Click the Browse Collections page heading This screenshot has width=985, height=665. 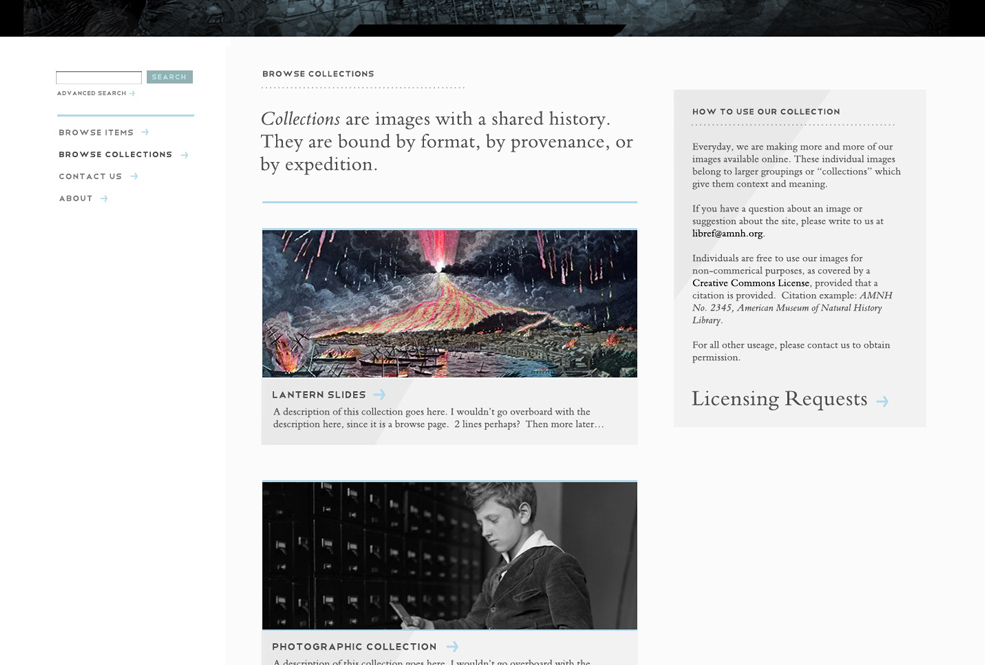coord(318,74)
